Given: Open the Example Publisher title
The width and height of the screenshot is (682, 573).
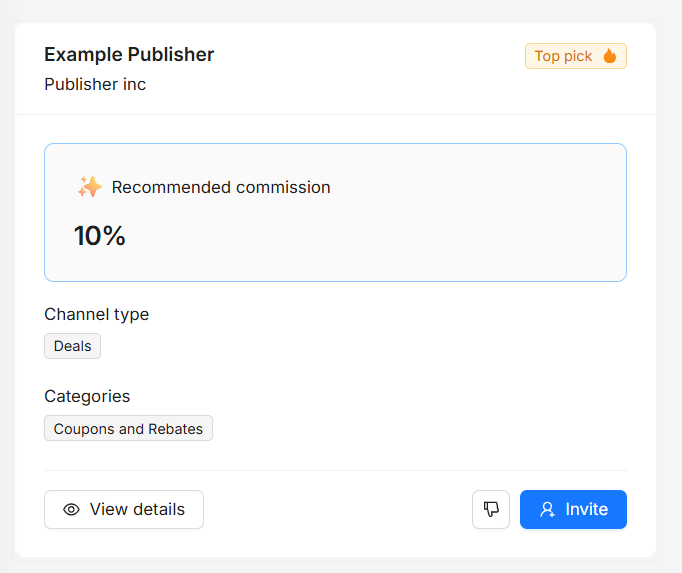Looking at the screenshot, I should point(129,55).
